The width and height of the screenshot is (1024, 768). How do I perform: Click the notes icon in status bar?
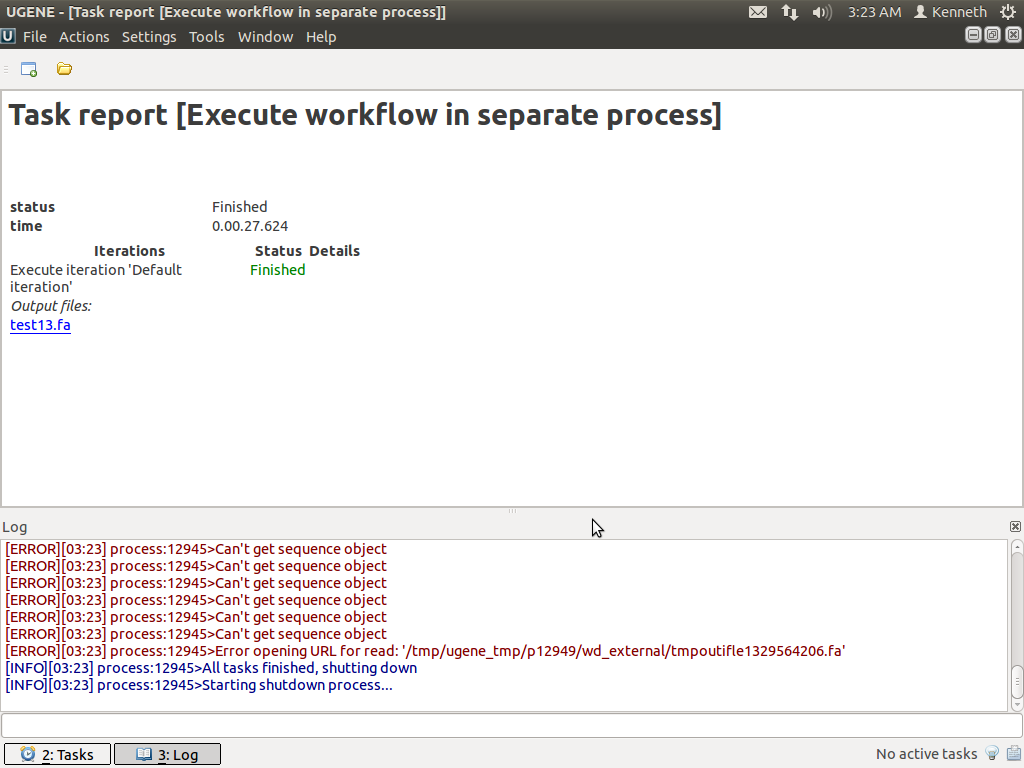pos(1013,754)
